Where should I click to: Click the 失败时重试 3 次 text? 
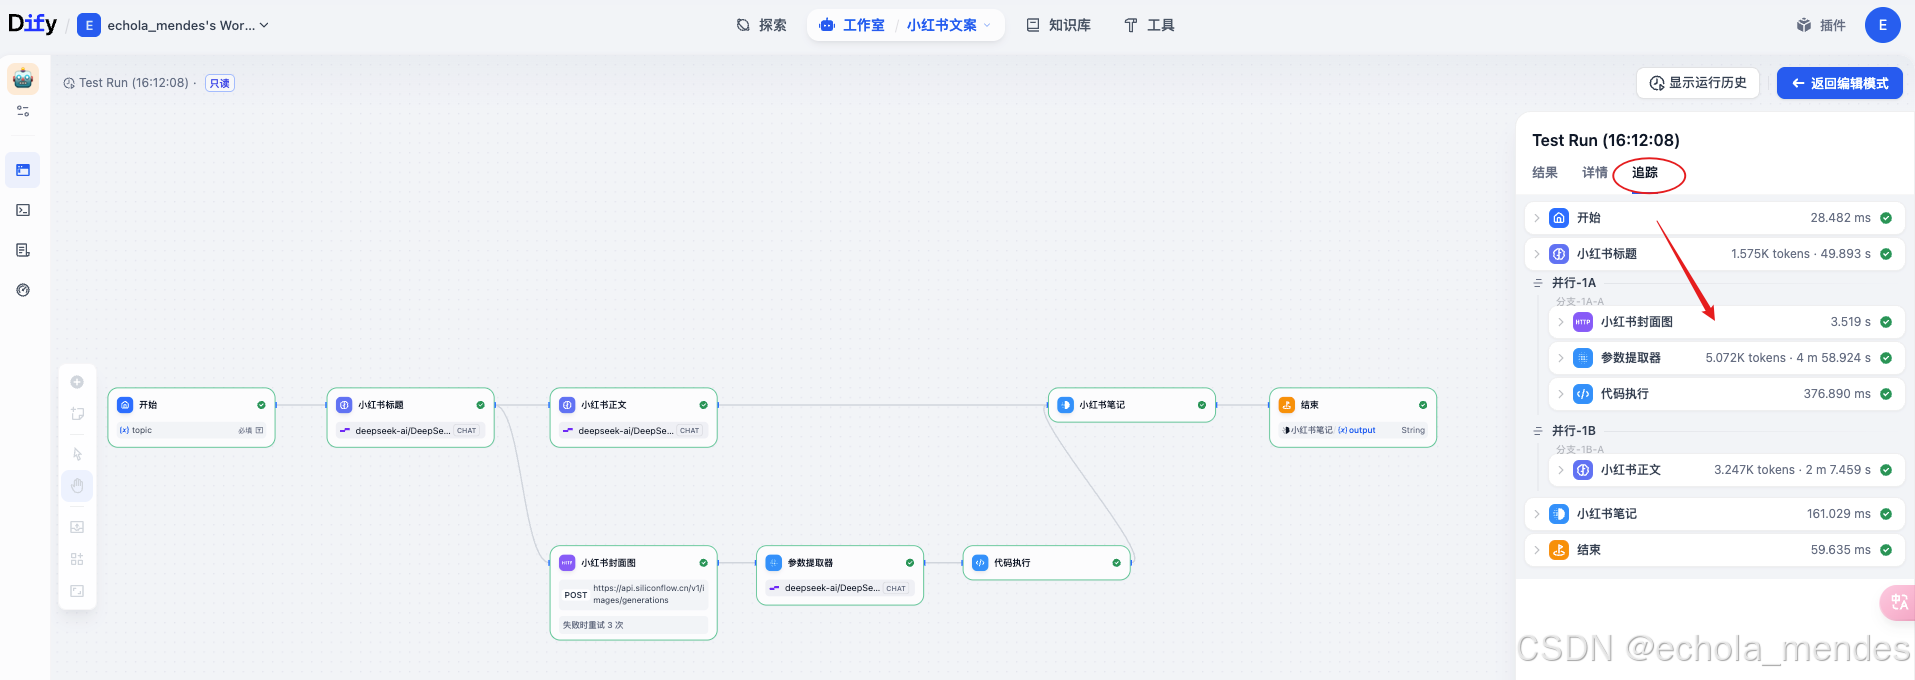point(593,625)
